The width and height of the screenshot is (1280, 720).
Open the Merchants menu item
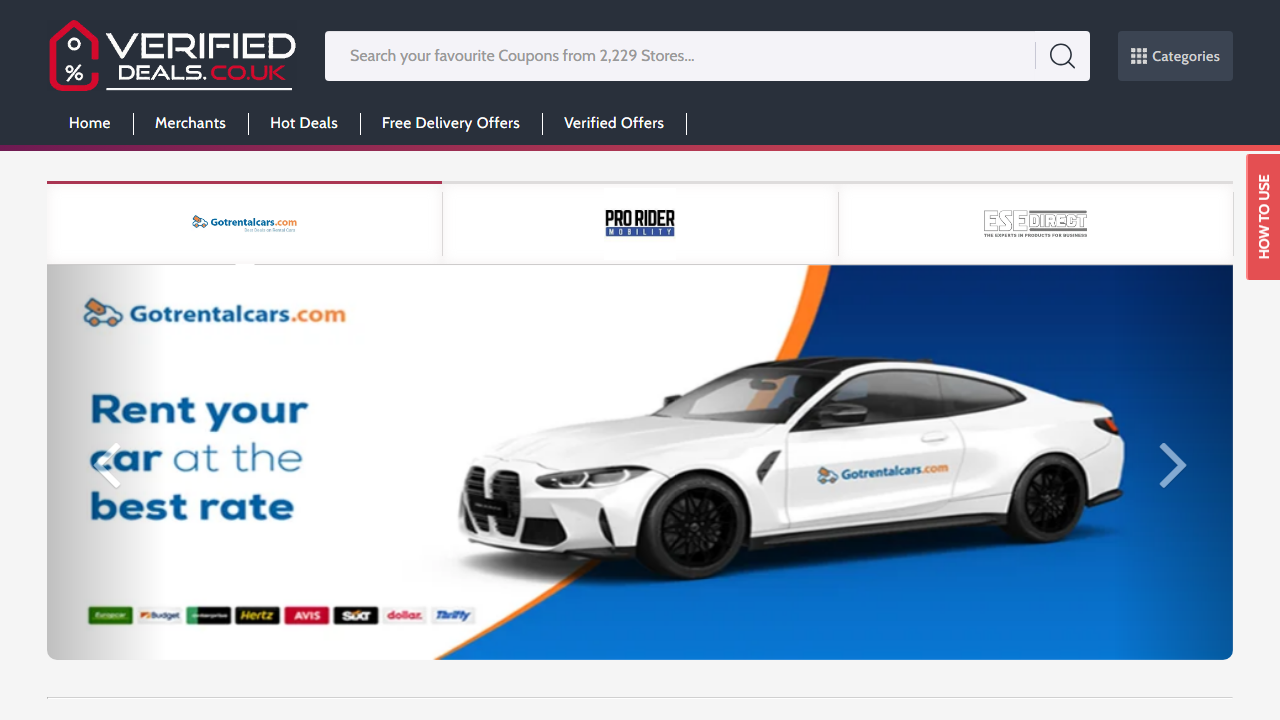190,123
